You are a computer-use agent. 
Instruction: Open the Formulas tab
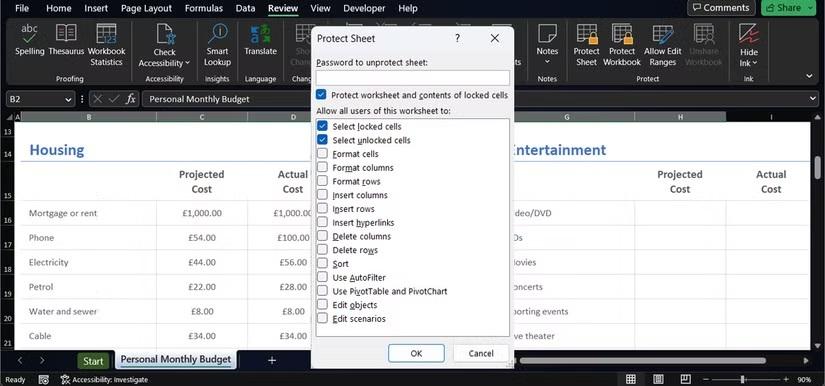click(x=204, y=8)
